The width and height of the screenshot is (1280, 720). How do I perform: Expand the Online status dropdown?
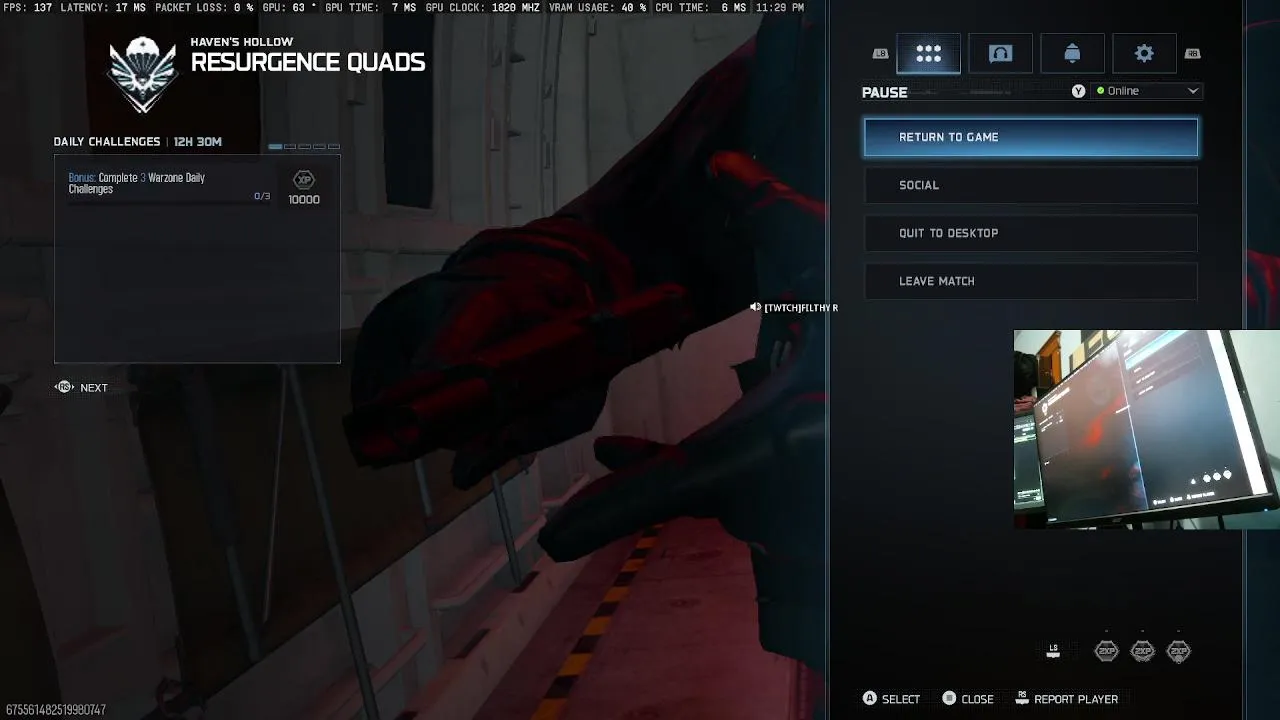pyautogui.click(x=1145, y=91)
